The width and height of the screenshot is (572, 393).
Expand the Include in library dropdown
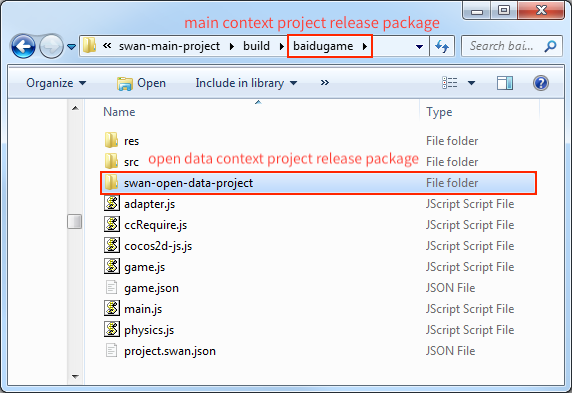point(246,83)
